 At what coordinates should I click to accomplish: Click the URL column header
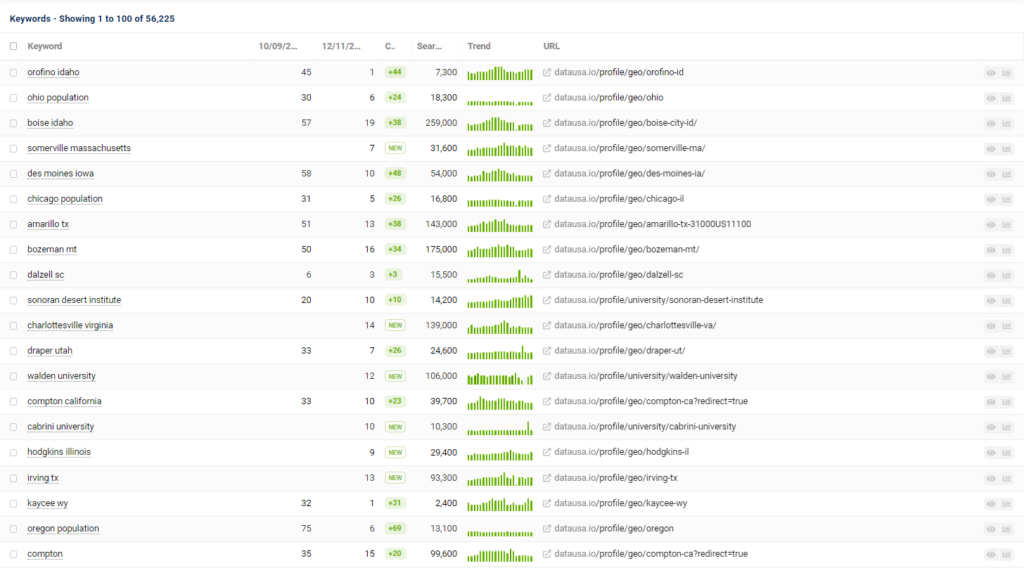pyautogui.click(x=551, y=46)
